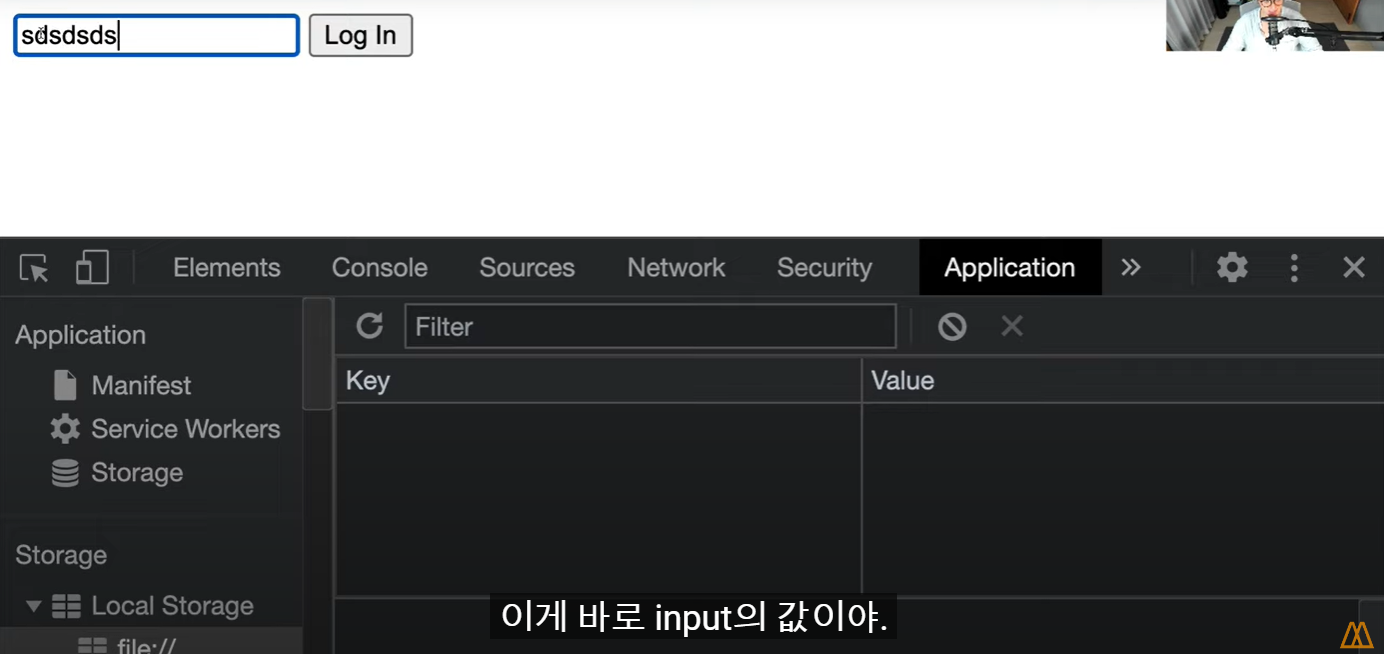The height and width of the screenshot is (654, 1384).
Task: Switch to the Console tab
Action: pos(380,268)
